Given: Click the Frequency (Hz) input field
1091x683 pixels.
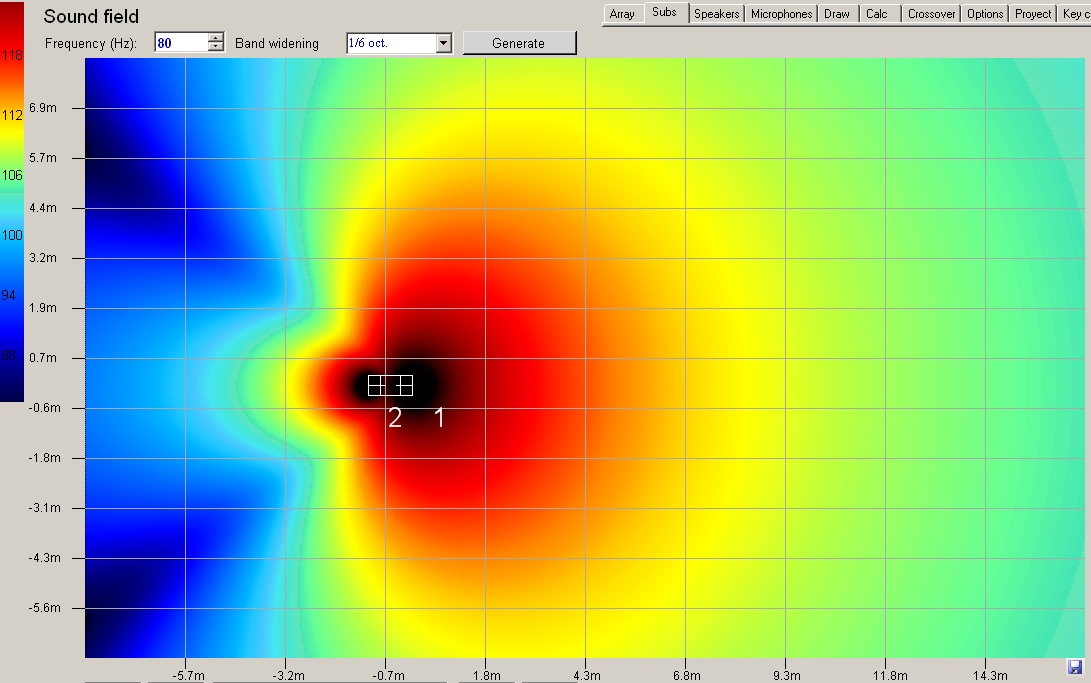Looking at the screenshot, I should 182,43.
